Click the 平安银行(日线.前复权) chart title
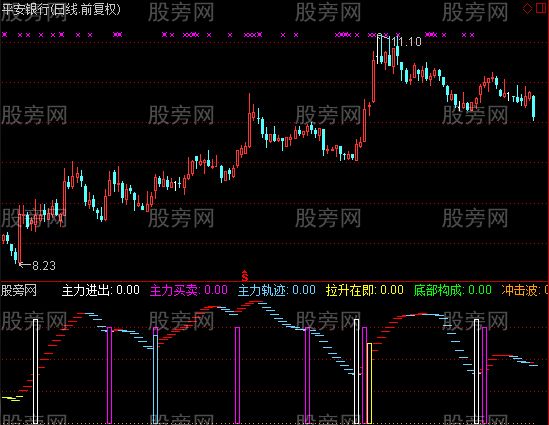The image size is (549, 425). pyautogui.click(x=61, y=9)
